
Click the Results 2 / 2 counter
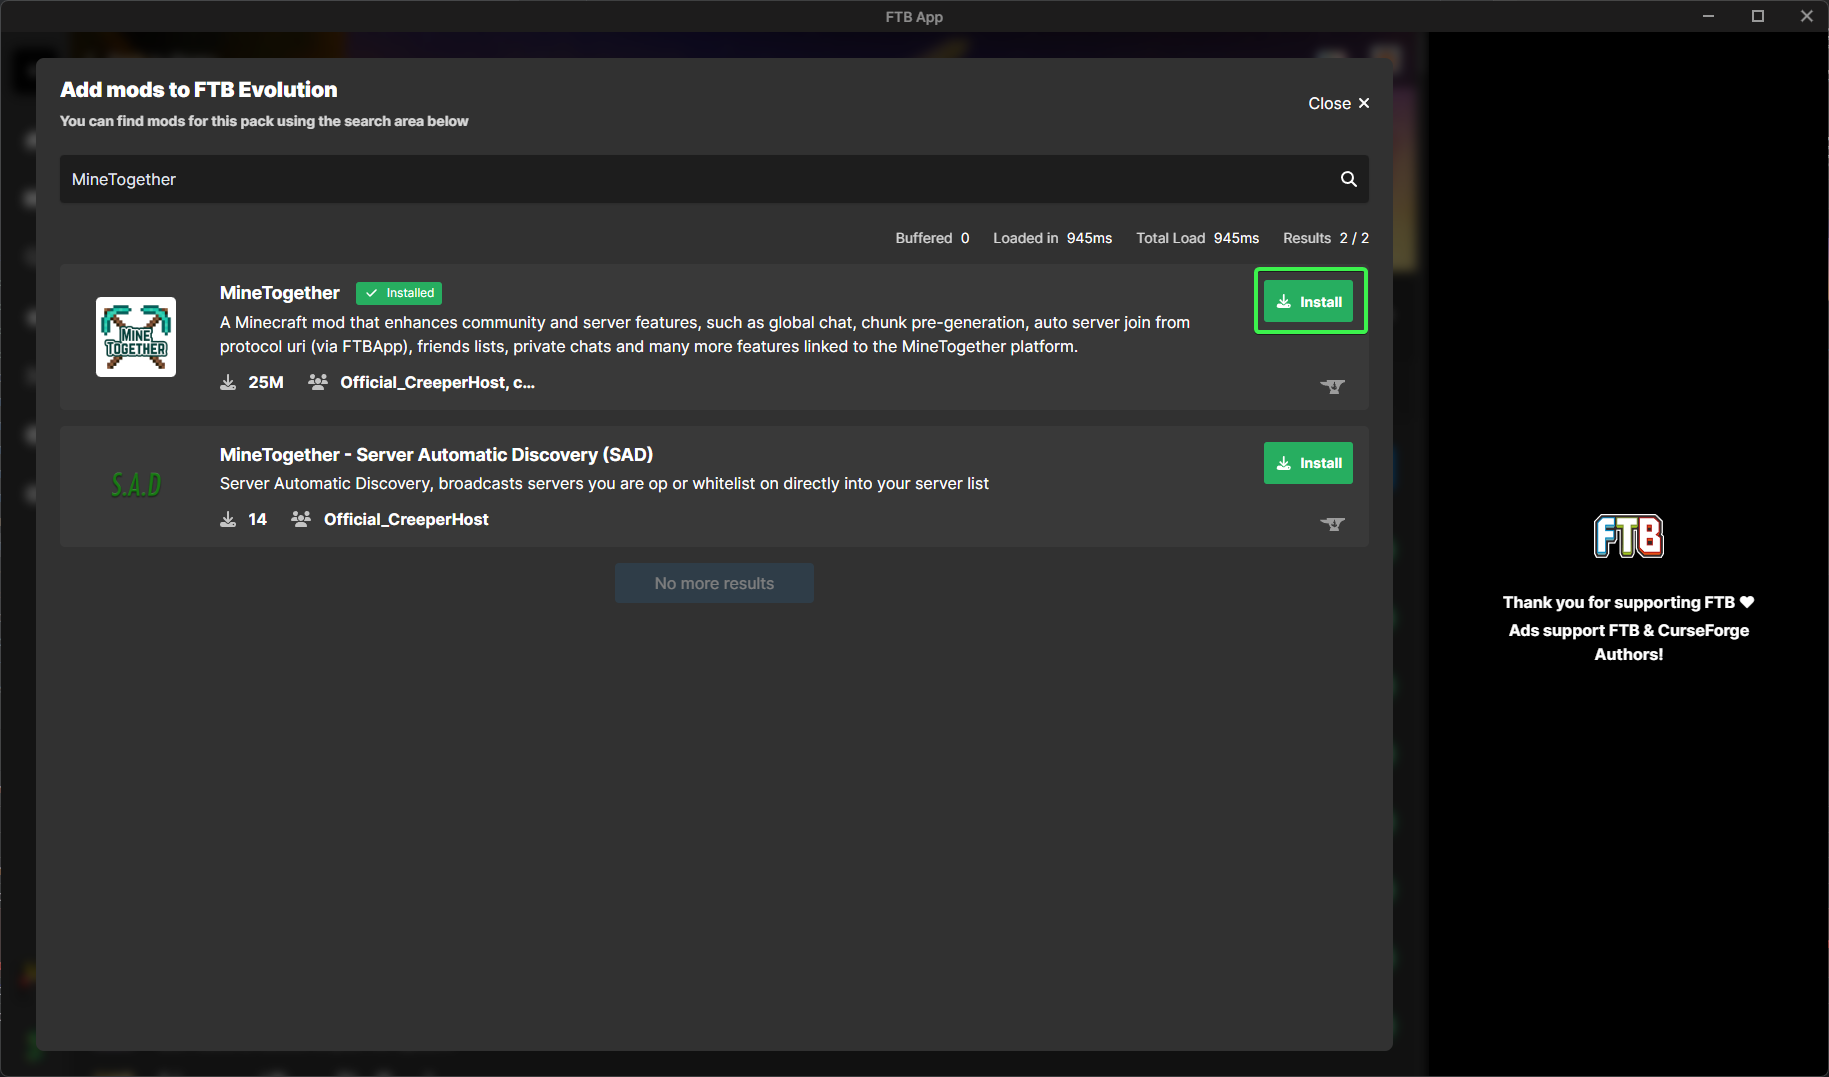(1326, 238)
